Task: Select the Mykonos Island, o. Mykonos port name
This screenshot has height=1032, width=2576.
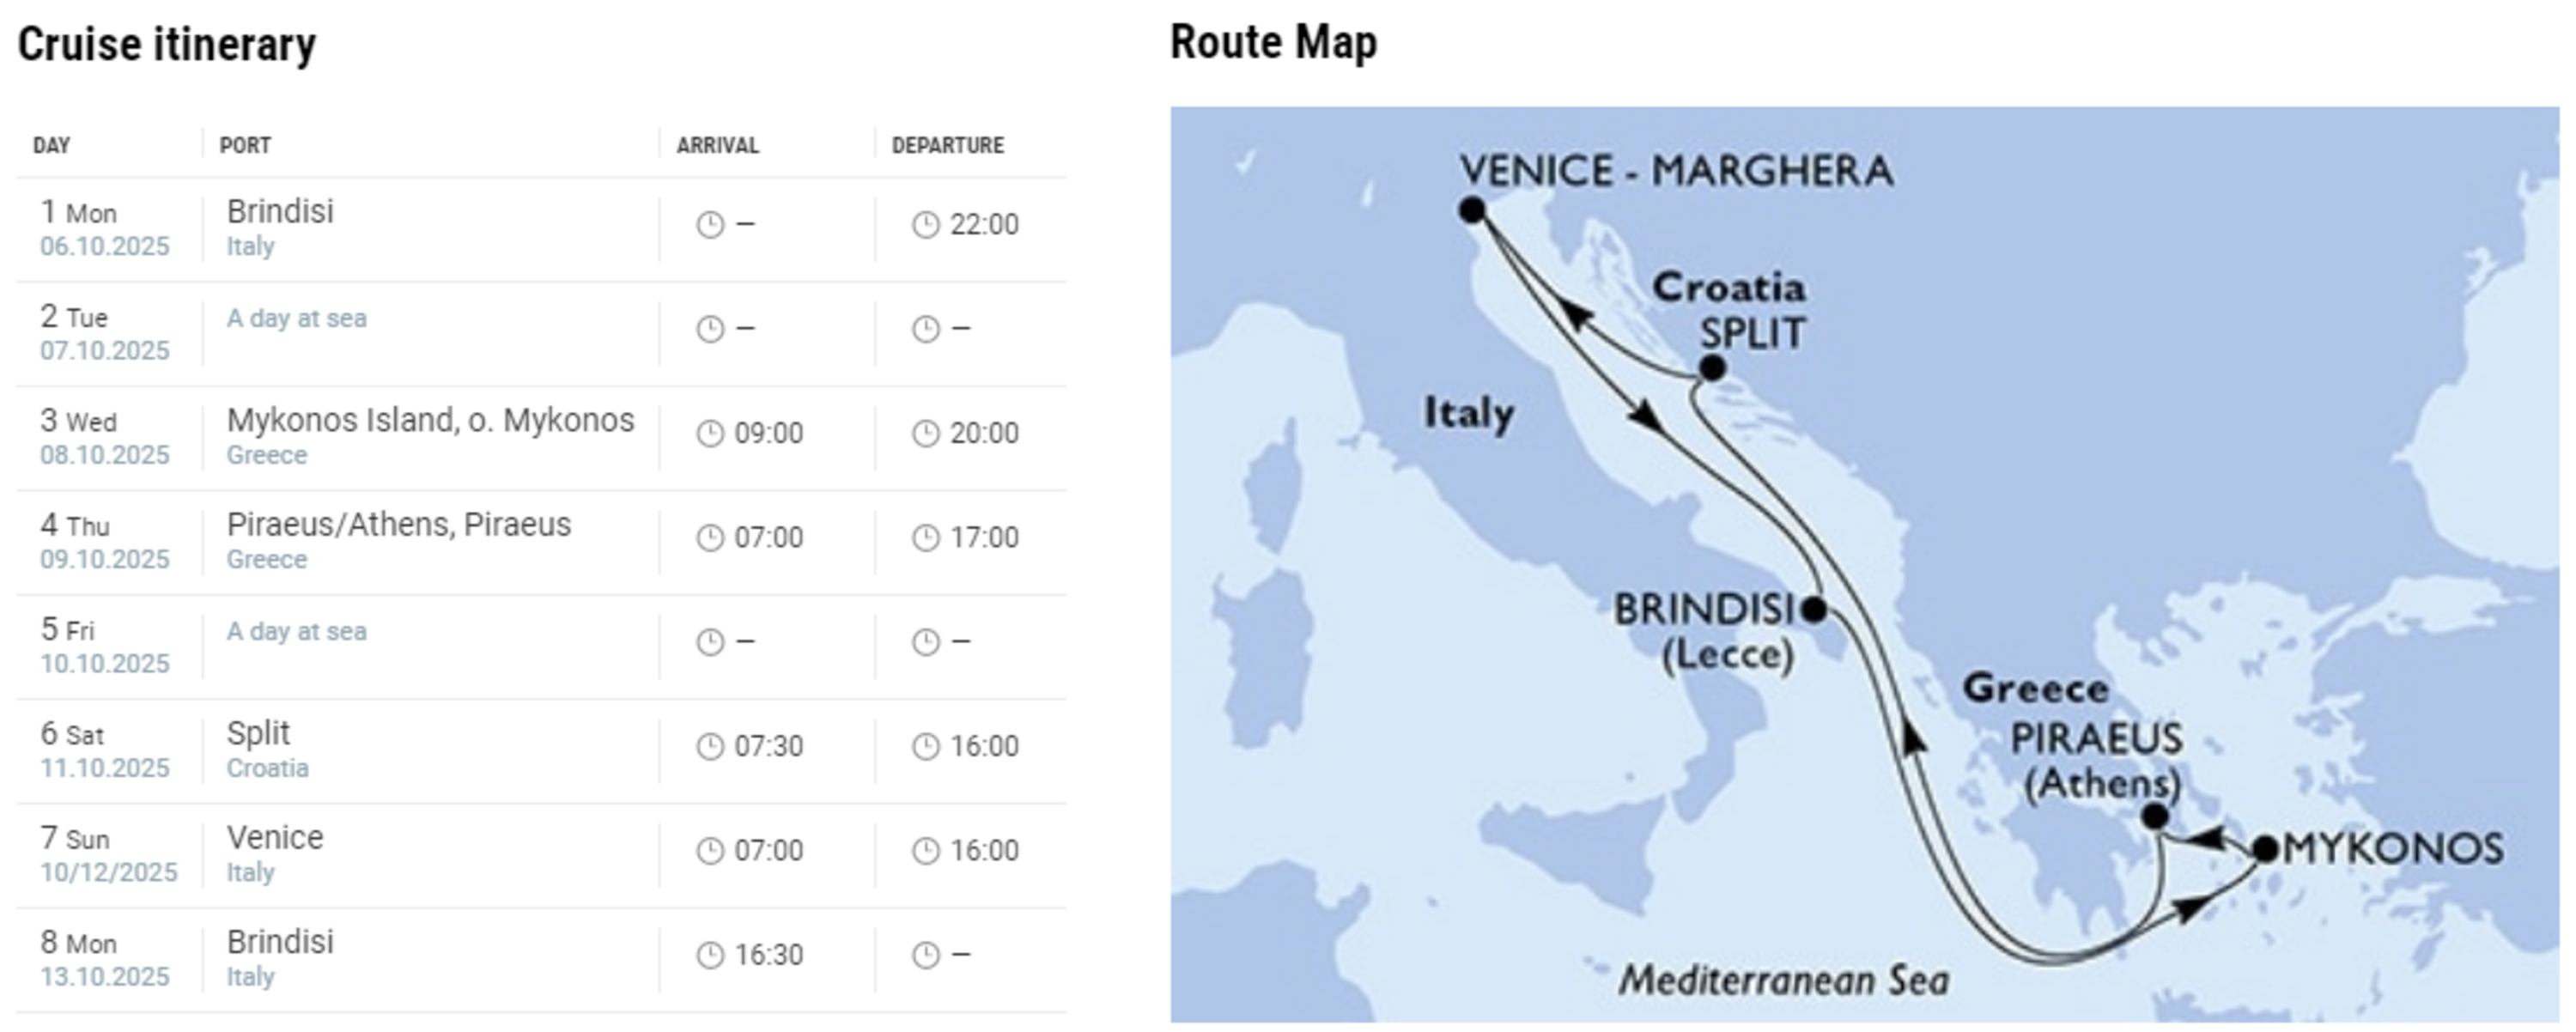Action: (430, 420)
